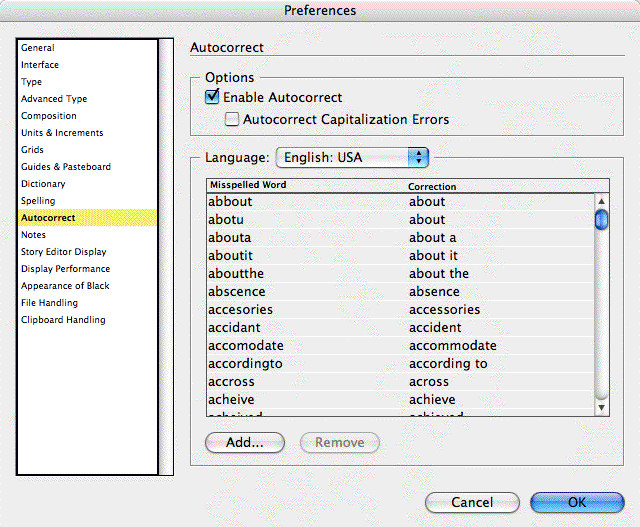Select the 'acheive' row
This screenshot has height=527, width=640.
coord(400,399)
